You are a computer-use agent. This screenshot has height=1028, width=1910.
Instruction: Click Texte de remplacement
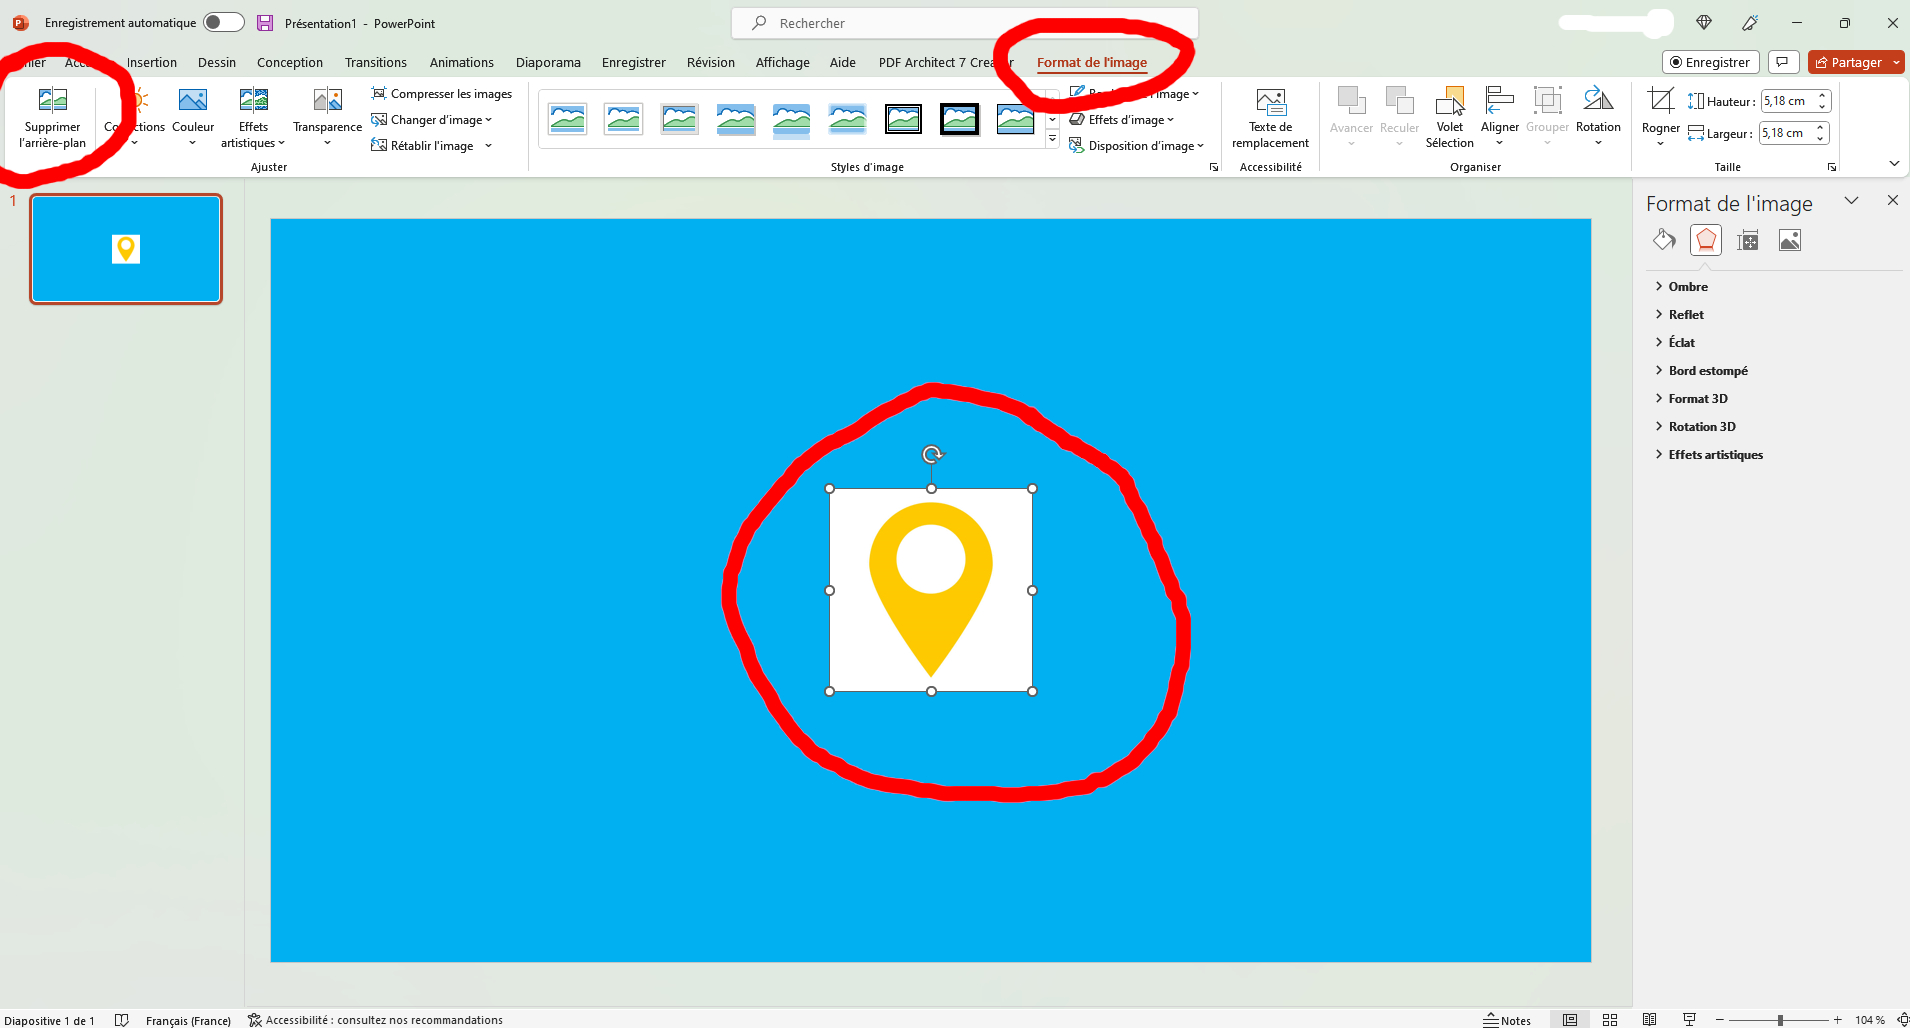(x=1269, y=117)
